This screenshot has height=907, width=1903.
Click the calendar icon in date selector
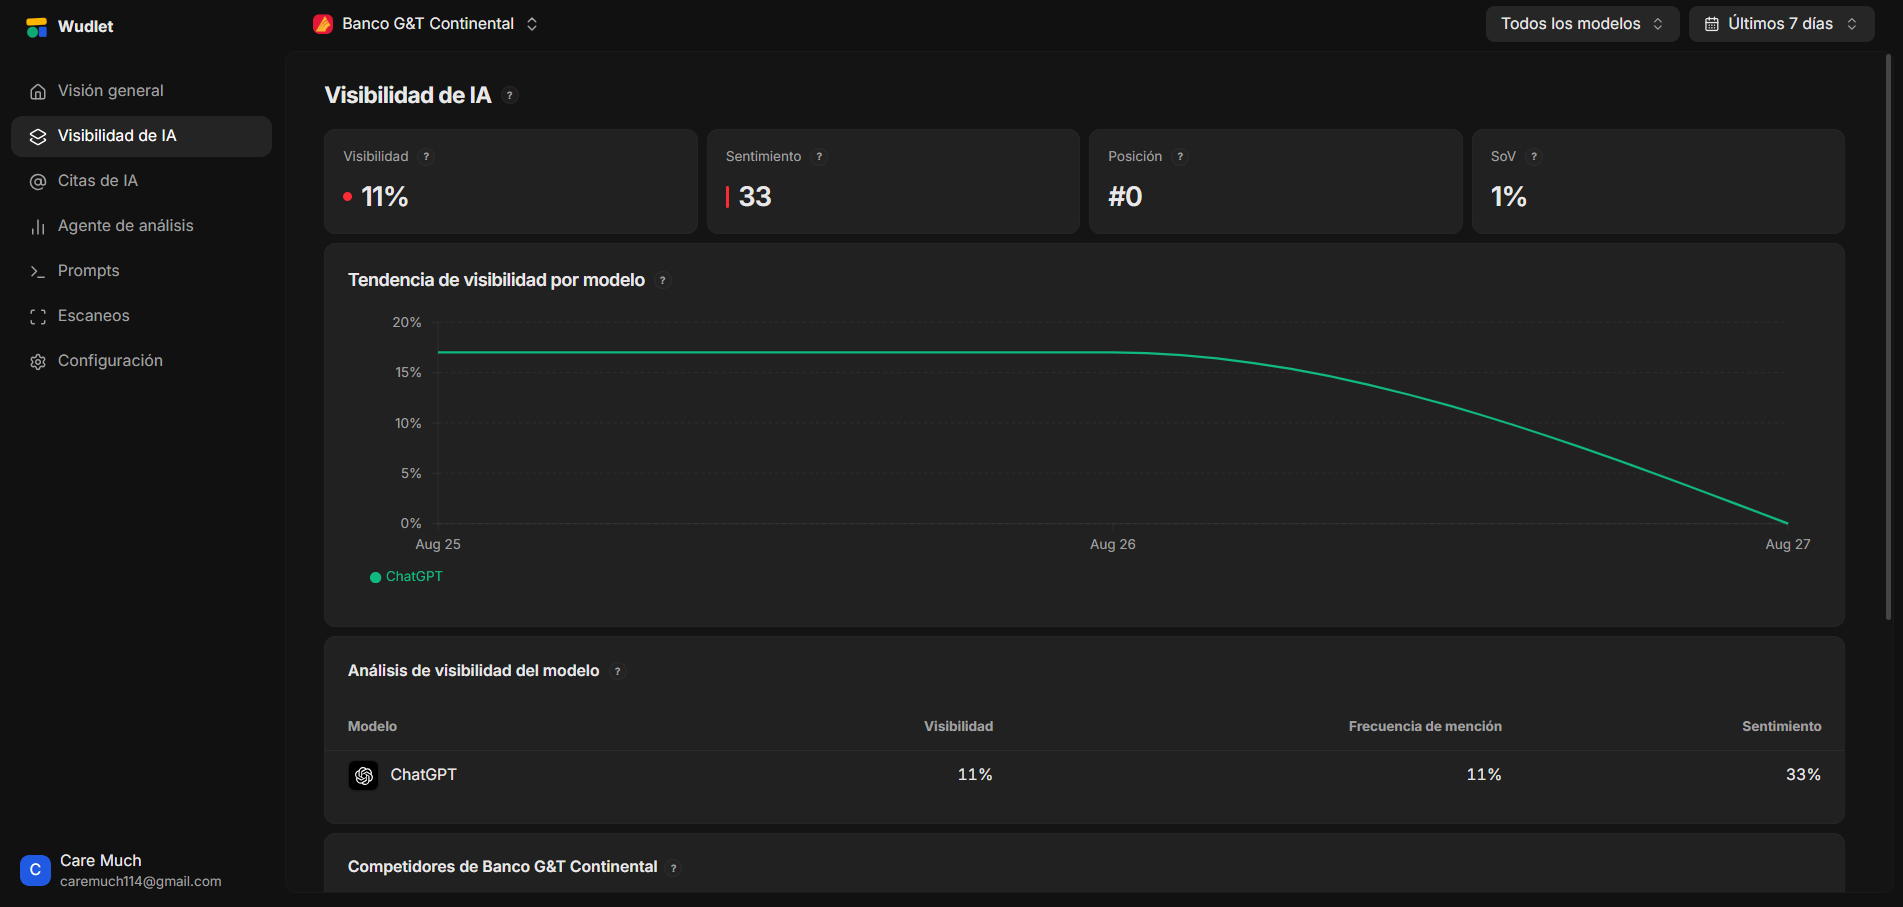1712,24
